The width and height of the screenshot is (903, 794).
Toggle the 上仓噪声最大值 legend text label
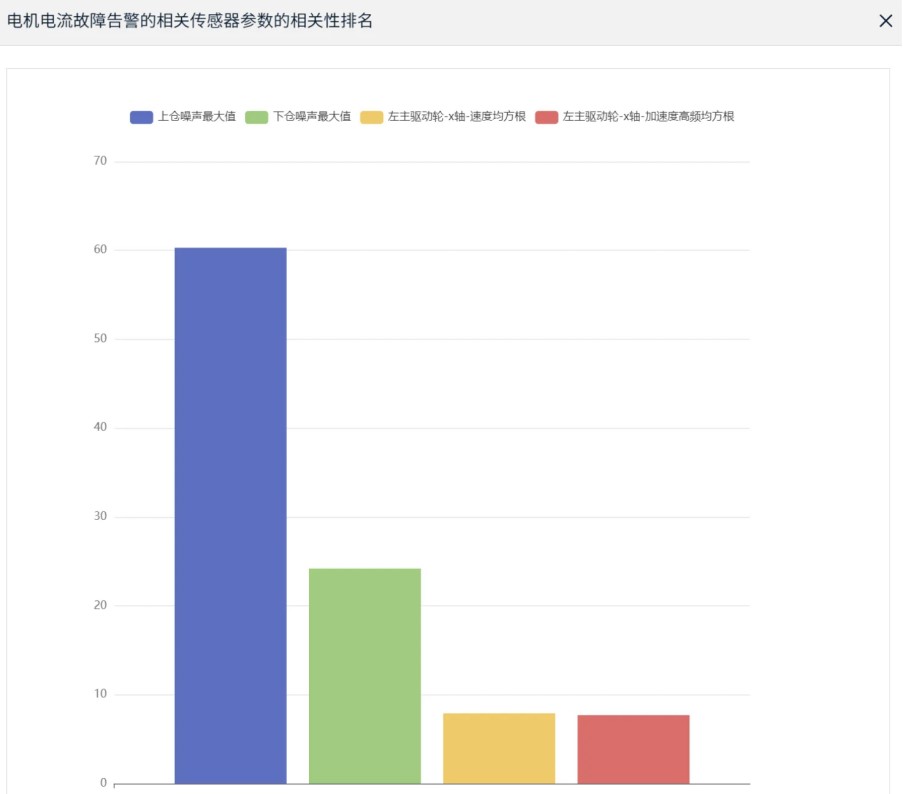pos(196,117)
